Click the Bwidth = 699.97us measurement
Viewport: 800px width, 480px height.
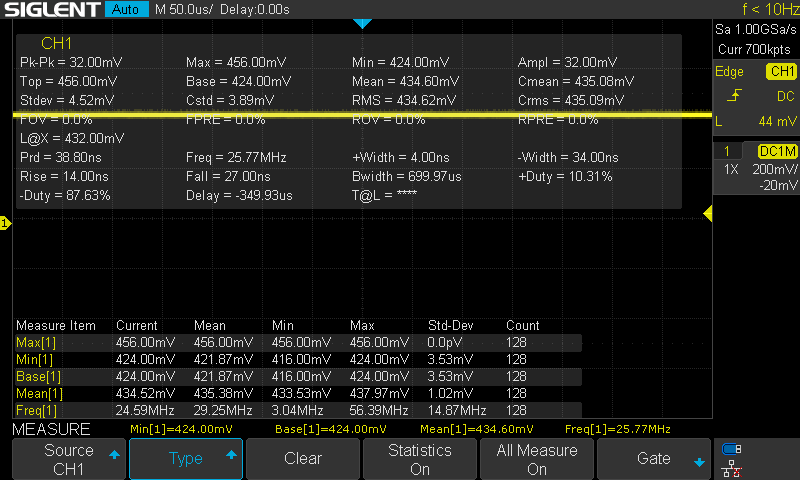407,176
